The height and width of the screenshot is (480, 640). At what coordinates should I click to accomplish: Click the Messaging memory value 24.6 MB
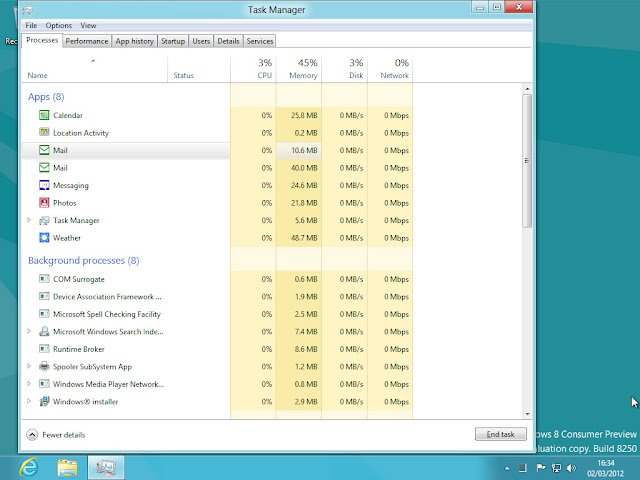(304, 185)
